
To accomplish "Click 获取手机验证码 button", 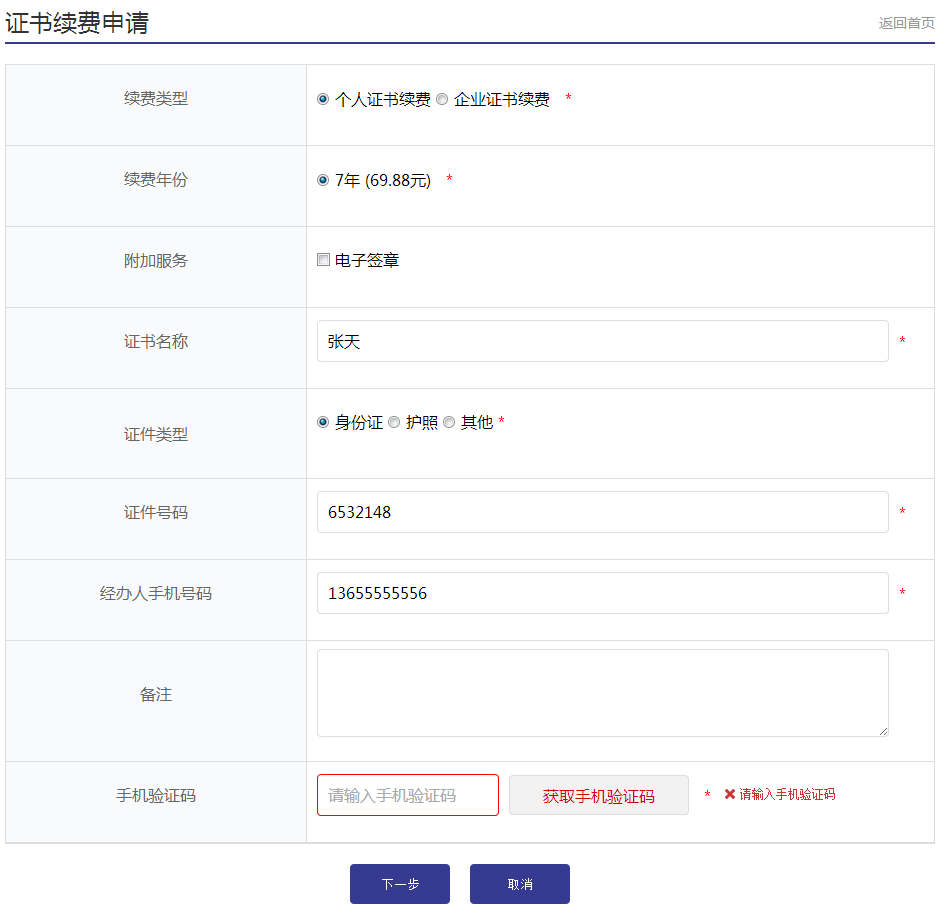I will pyautogui.click(x=598, y=795).
